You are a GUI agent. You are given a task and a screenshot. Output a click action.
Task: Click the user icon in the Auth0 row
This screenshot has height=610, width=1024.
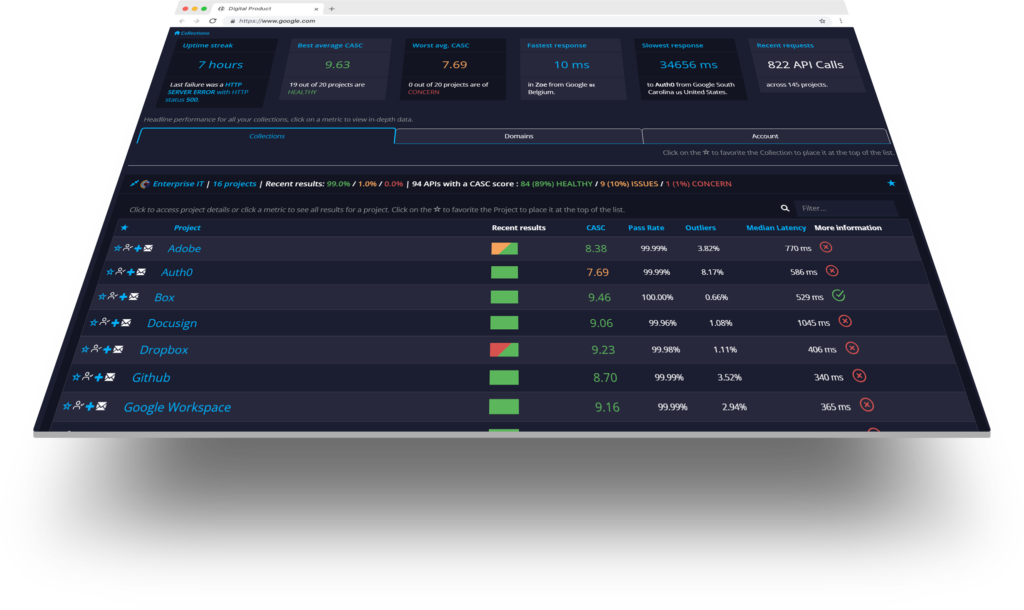pyautogui.click(x=120, y=271)
